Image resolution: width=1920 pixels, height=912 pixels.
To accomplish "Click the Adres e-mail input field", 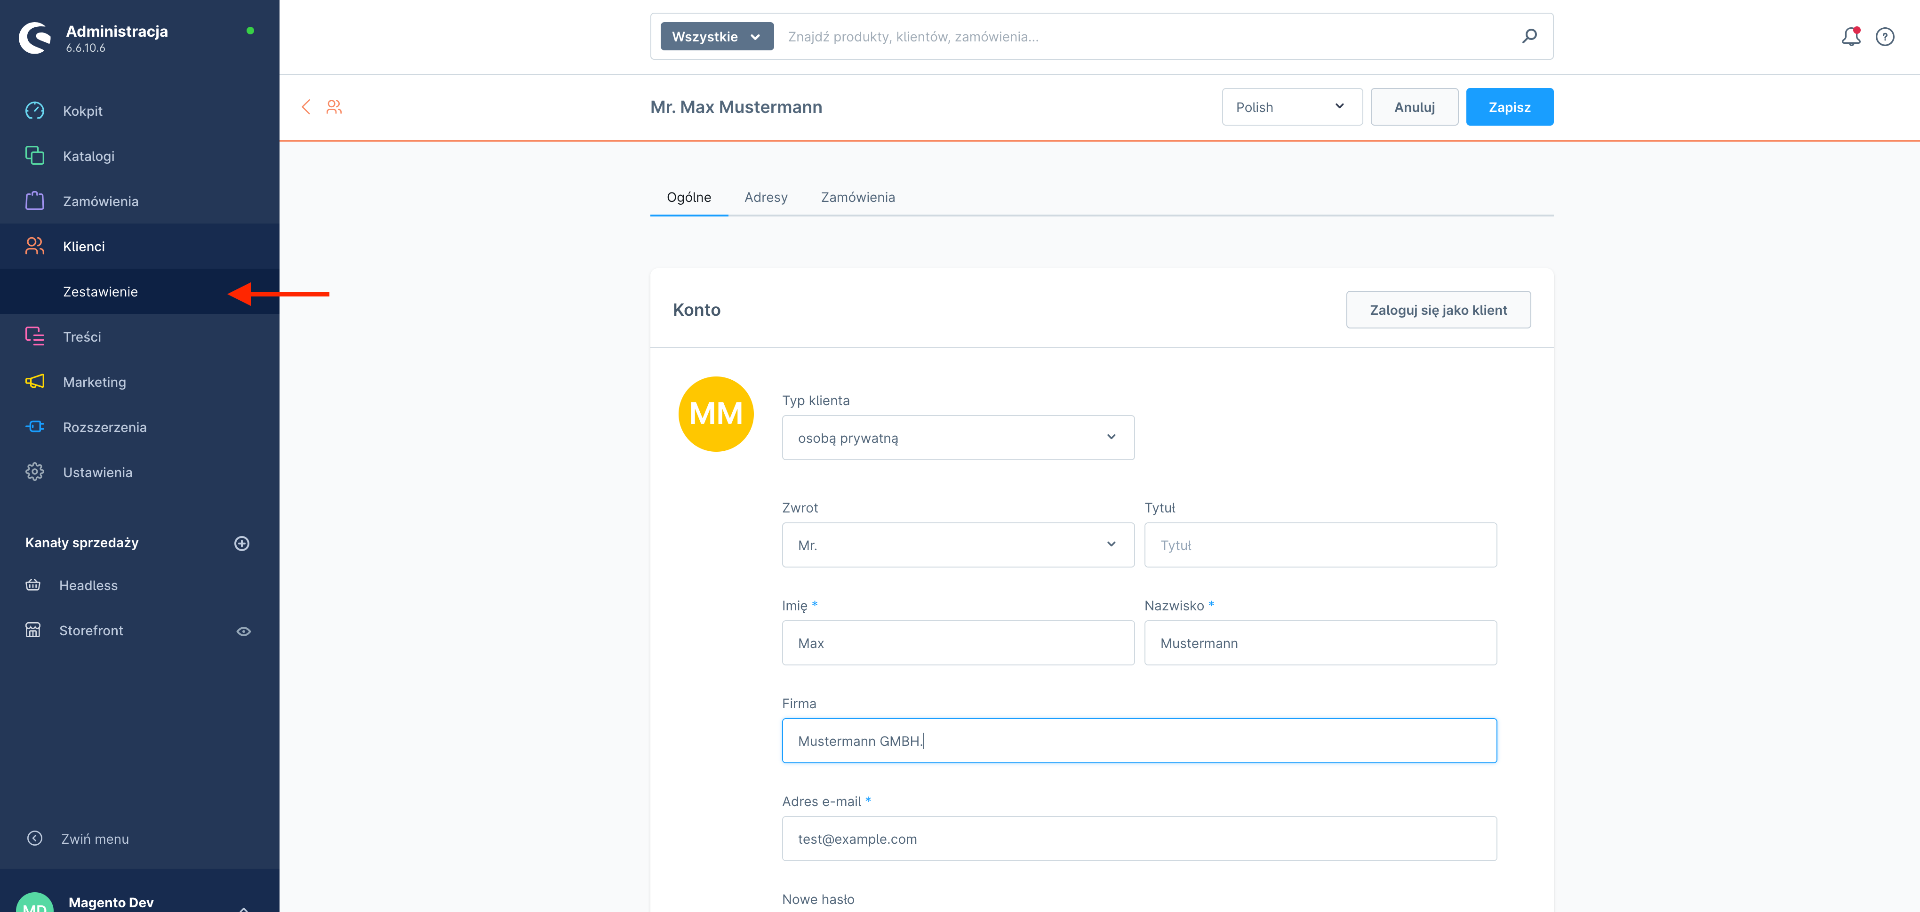I will click(1138, 839).
